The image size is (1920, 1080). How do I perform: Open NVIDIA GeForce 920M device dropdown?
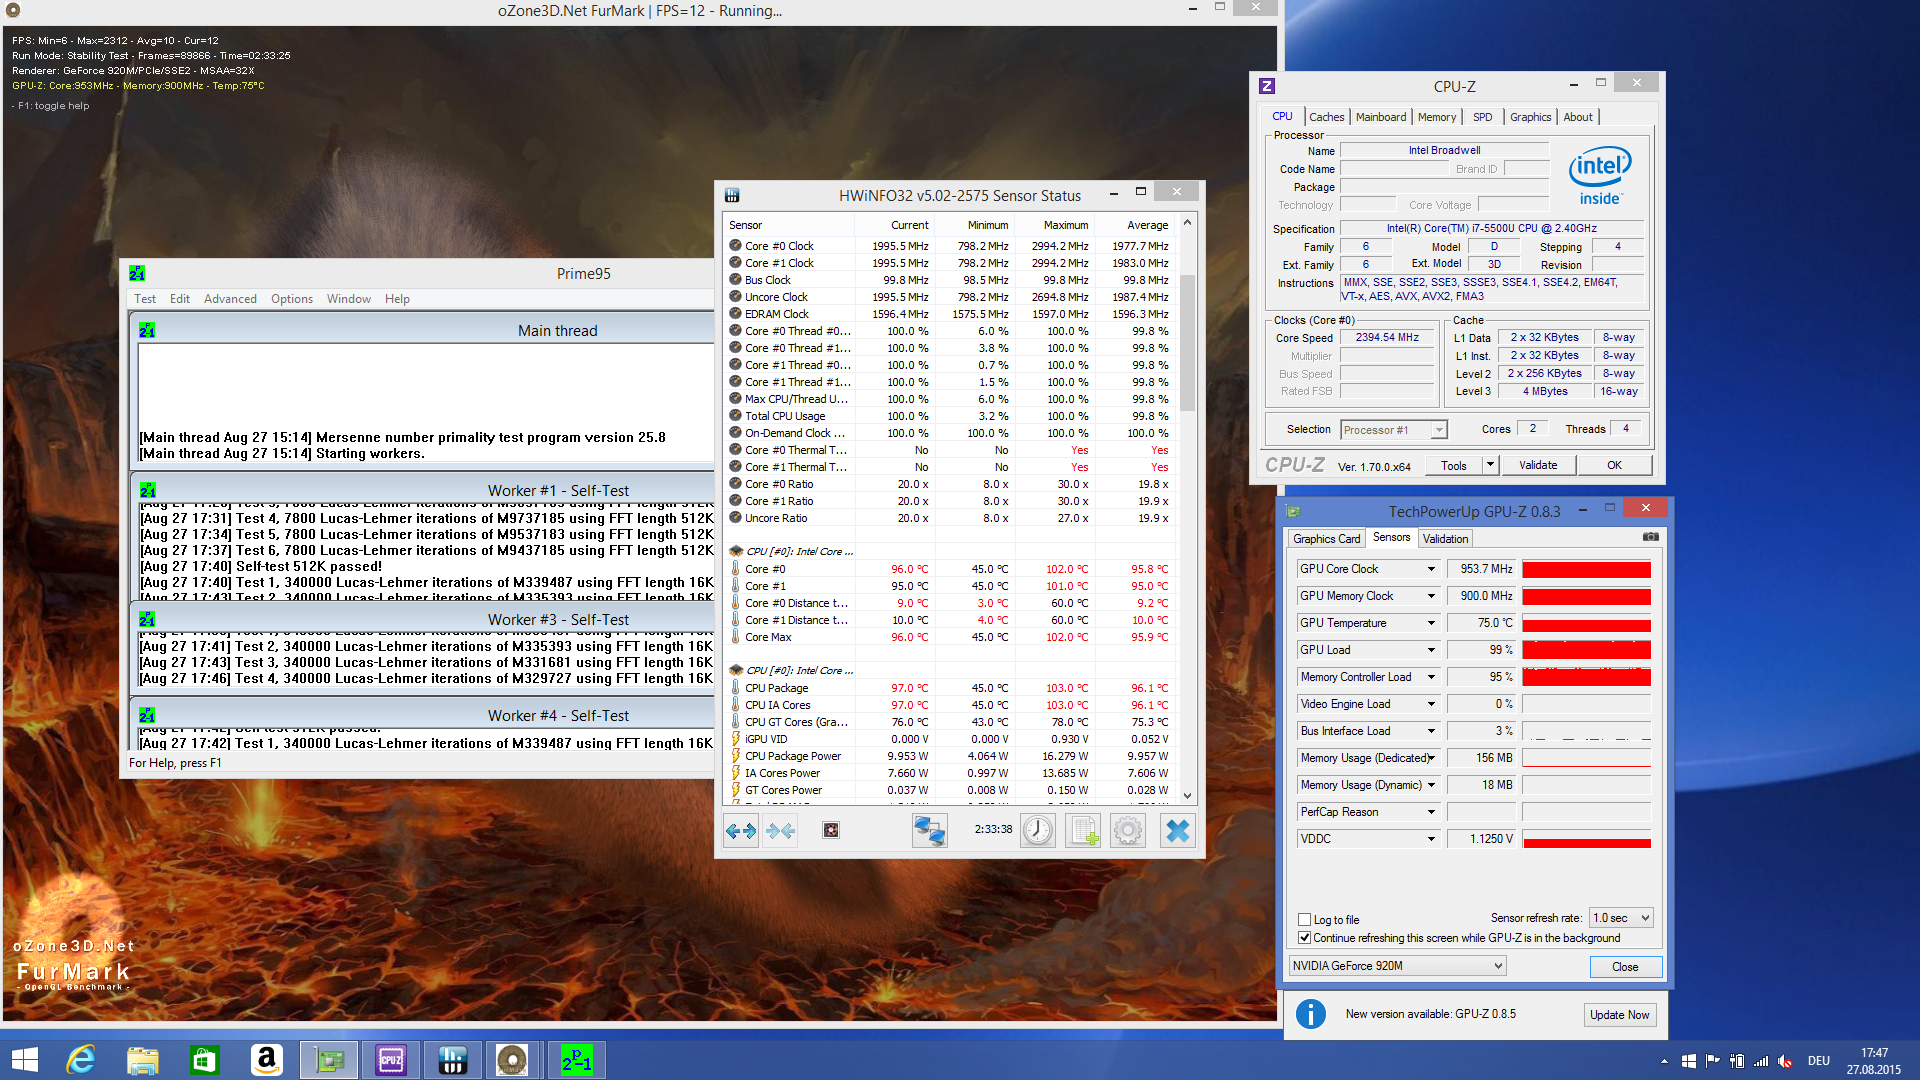(x=1397, y=965)
